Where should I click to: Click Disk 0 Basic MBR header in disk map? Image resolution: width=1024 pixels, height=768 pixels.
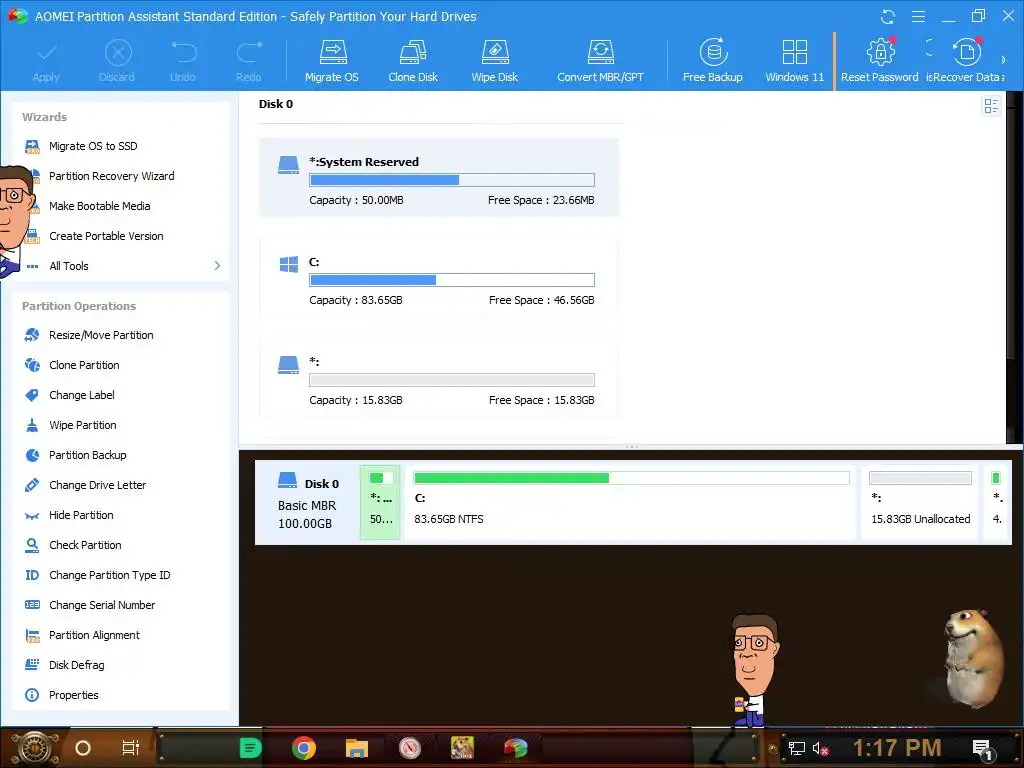pos(307,502)
